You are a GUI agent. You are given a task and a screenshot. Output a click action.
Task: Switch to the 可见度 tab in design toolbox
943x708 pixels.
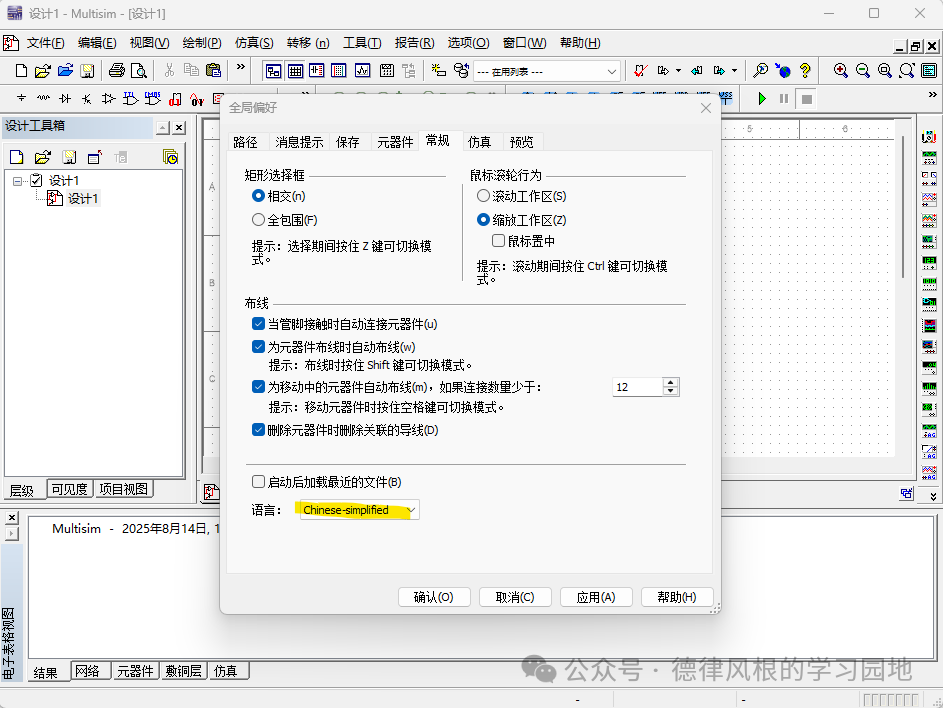(x=70, y=490)
